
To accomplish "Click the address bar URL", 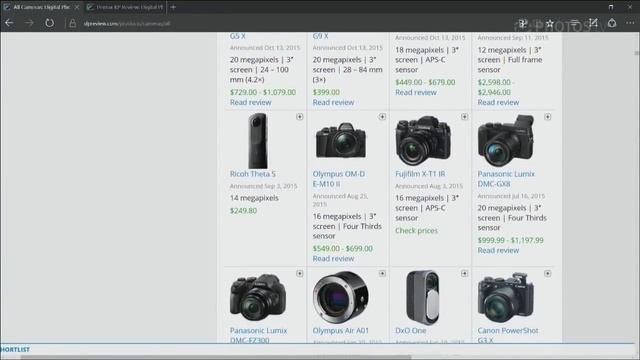I will coord(127,24).
